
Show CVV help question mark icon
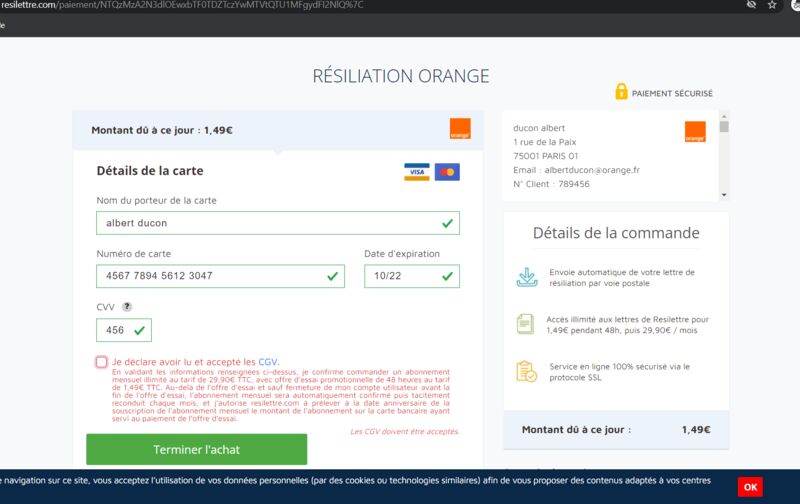[127, 307]
